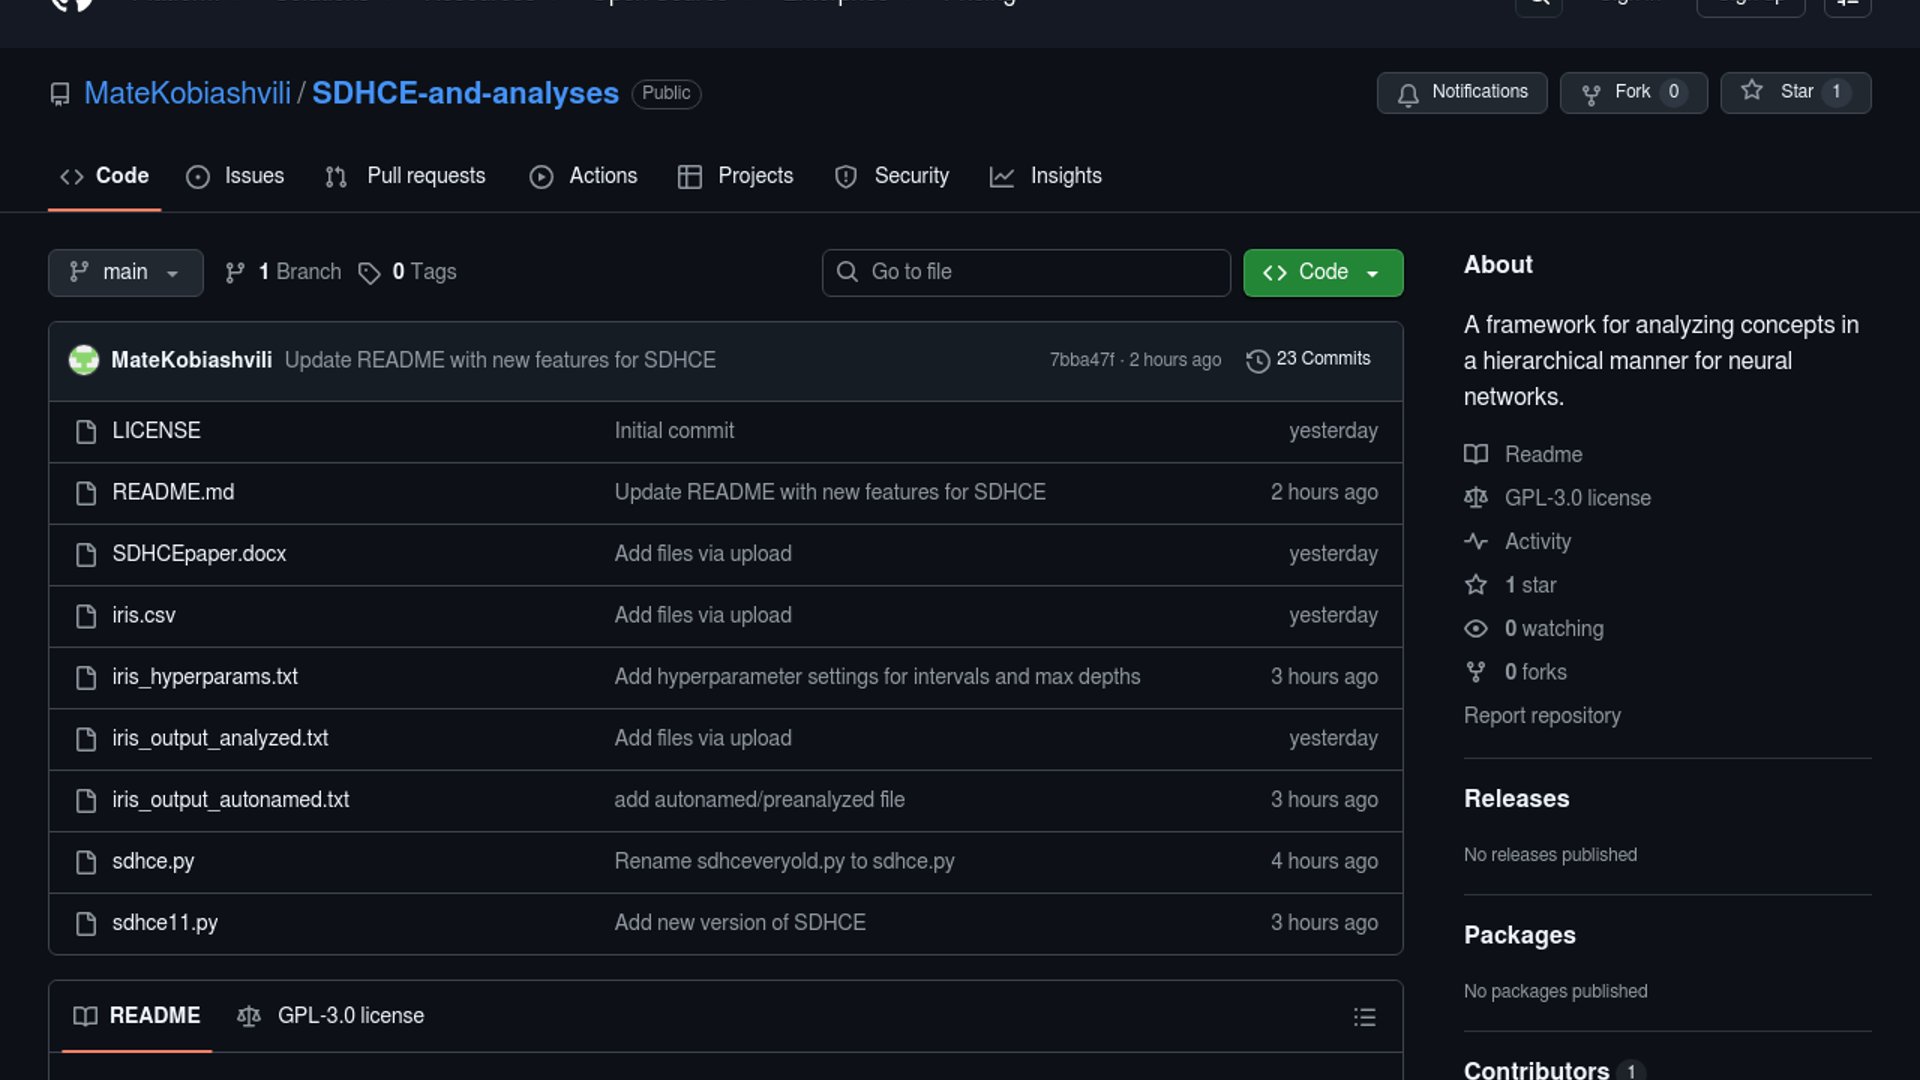Open the 7bba47f commit hash link
This screenshot has height=1080, width=1920.
tap(1081, 360)
